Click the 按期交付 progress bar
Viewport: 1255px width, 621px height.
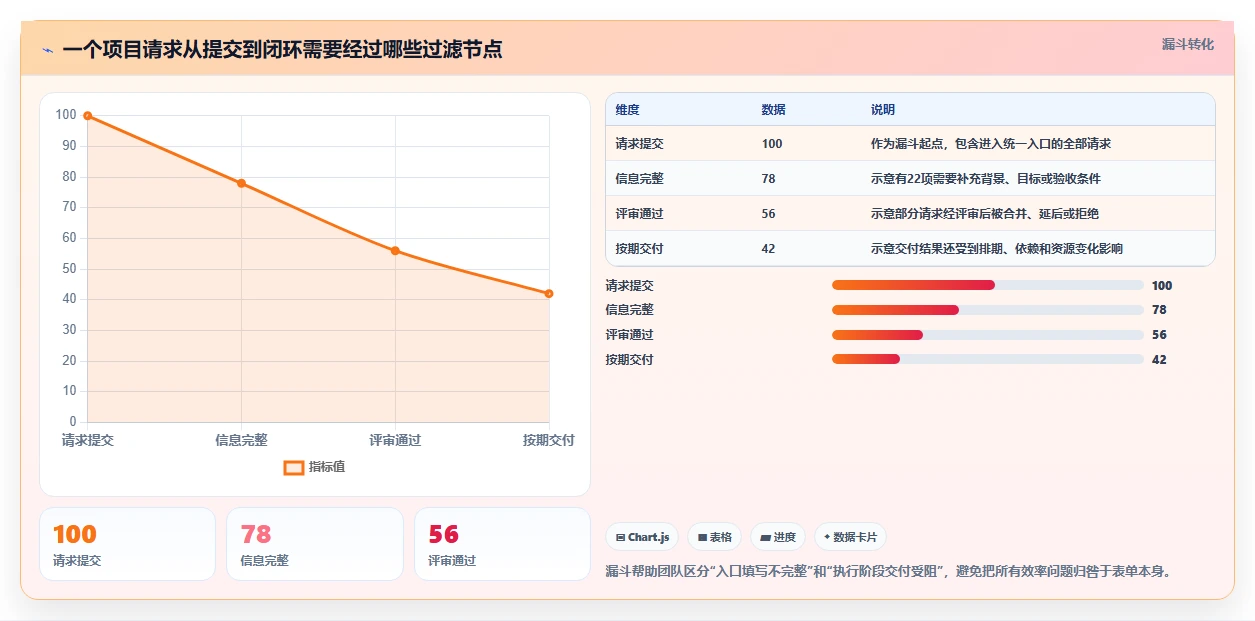coord(987,359)
